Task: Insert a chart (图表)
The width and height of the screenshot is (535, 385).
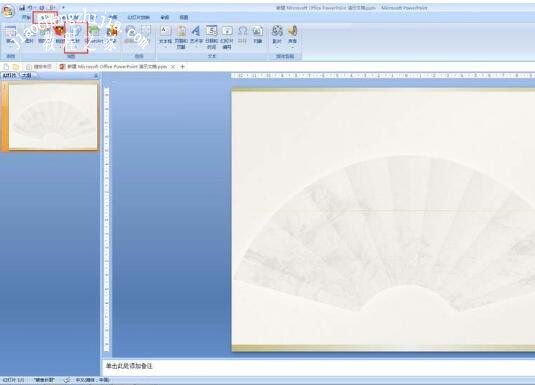Action: tap(112, 34)
